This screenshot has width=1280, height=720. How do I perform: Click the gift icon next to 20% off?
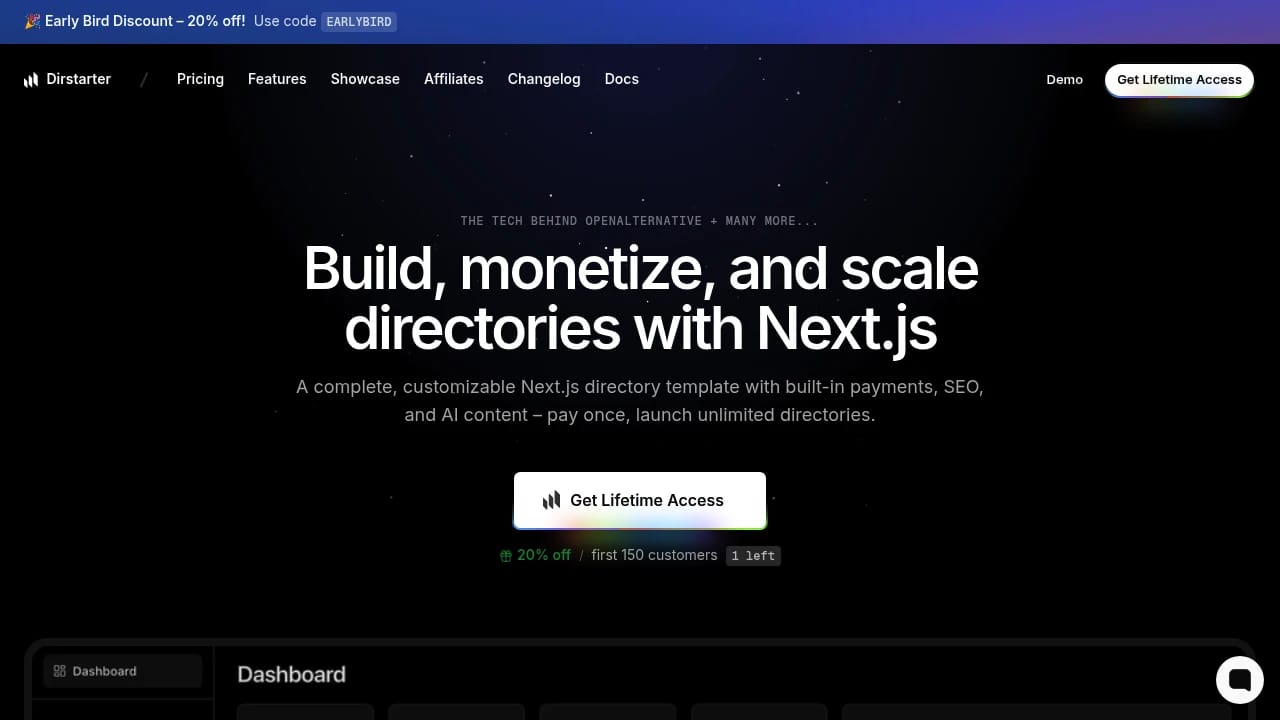tap(505, 555)
